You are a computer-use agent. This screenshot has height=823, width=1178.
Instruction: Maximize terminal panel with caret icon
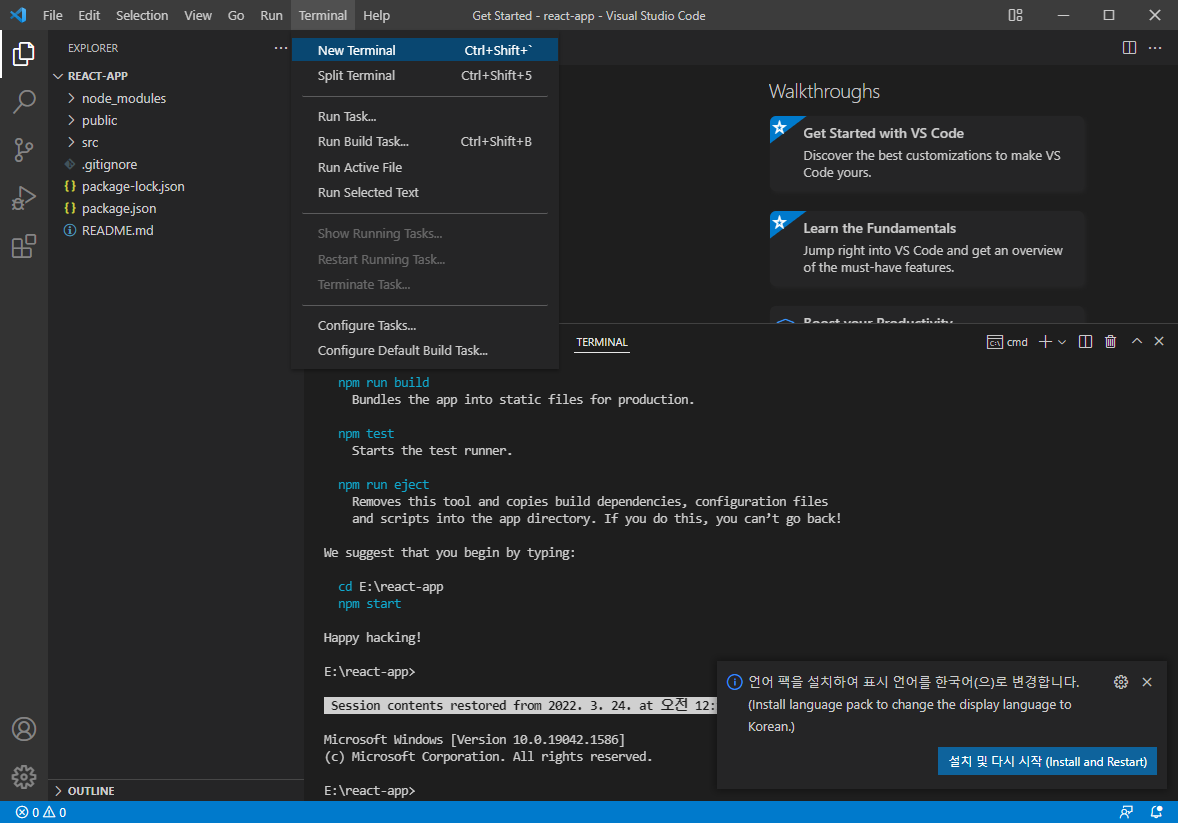[x=1137, y=342]
